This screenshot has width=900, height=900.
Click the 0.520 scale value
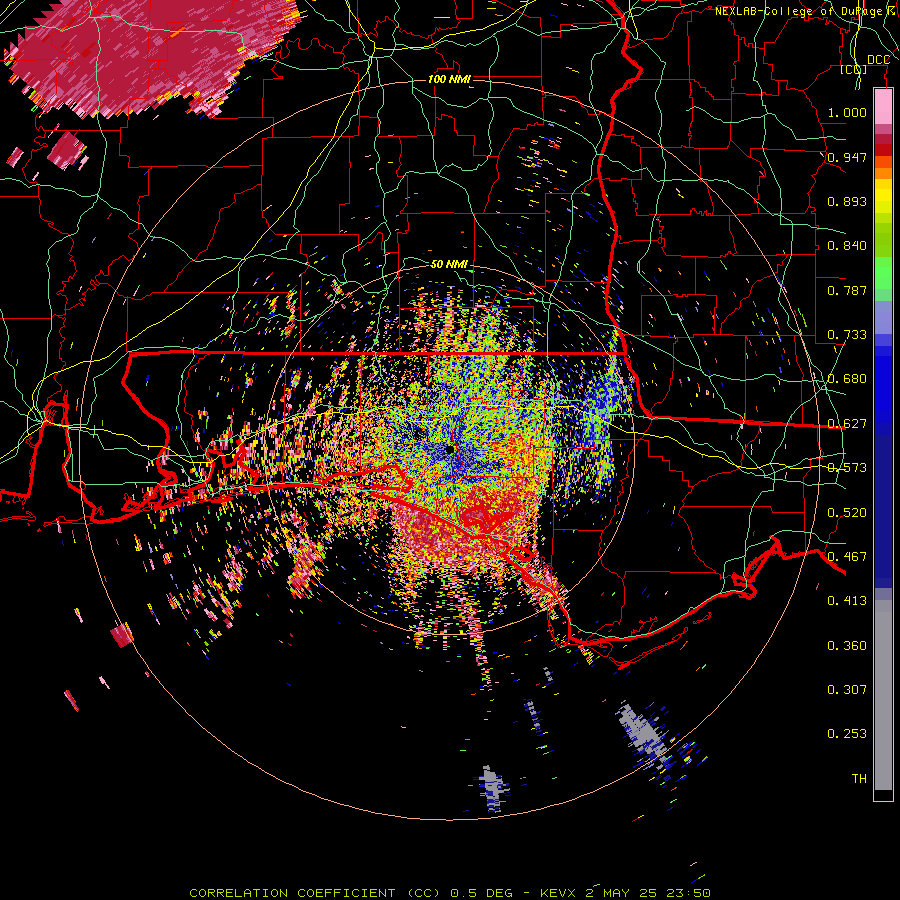tap(847, 513)
